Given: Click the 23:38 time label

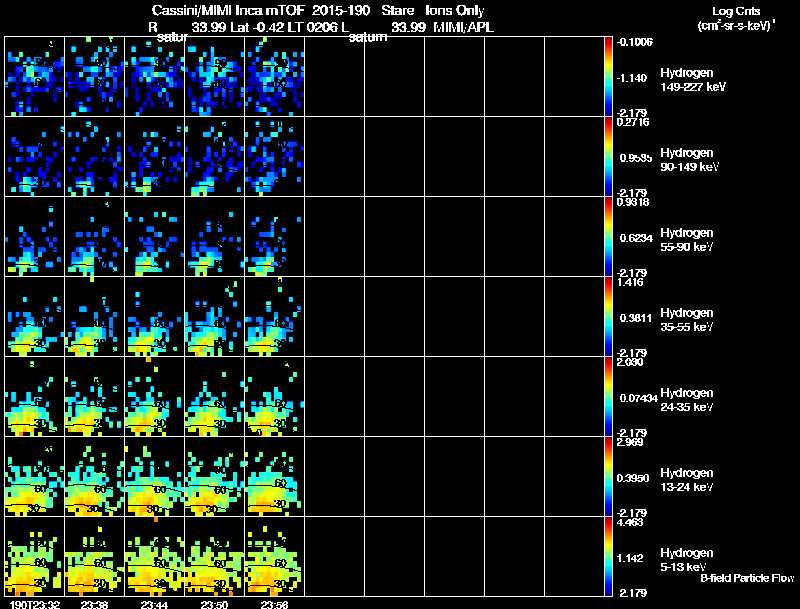Looking at the screenshot, I should [94, 604].
